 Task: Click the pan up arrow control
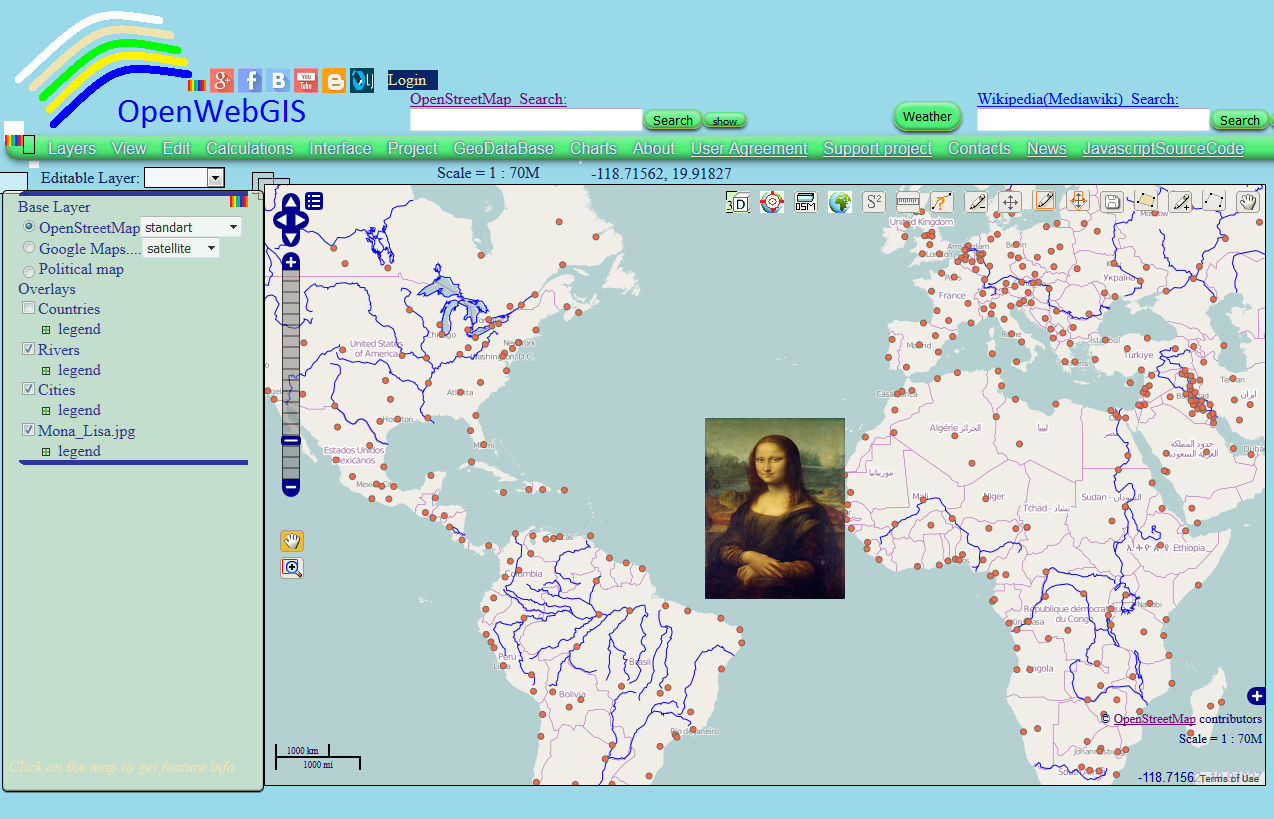[291, 201]
